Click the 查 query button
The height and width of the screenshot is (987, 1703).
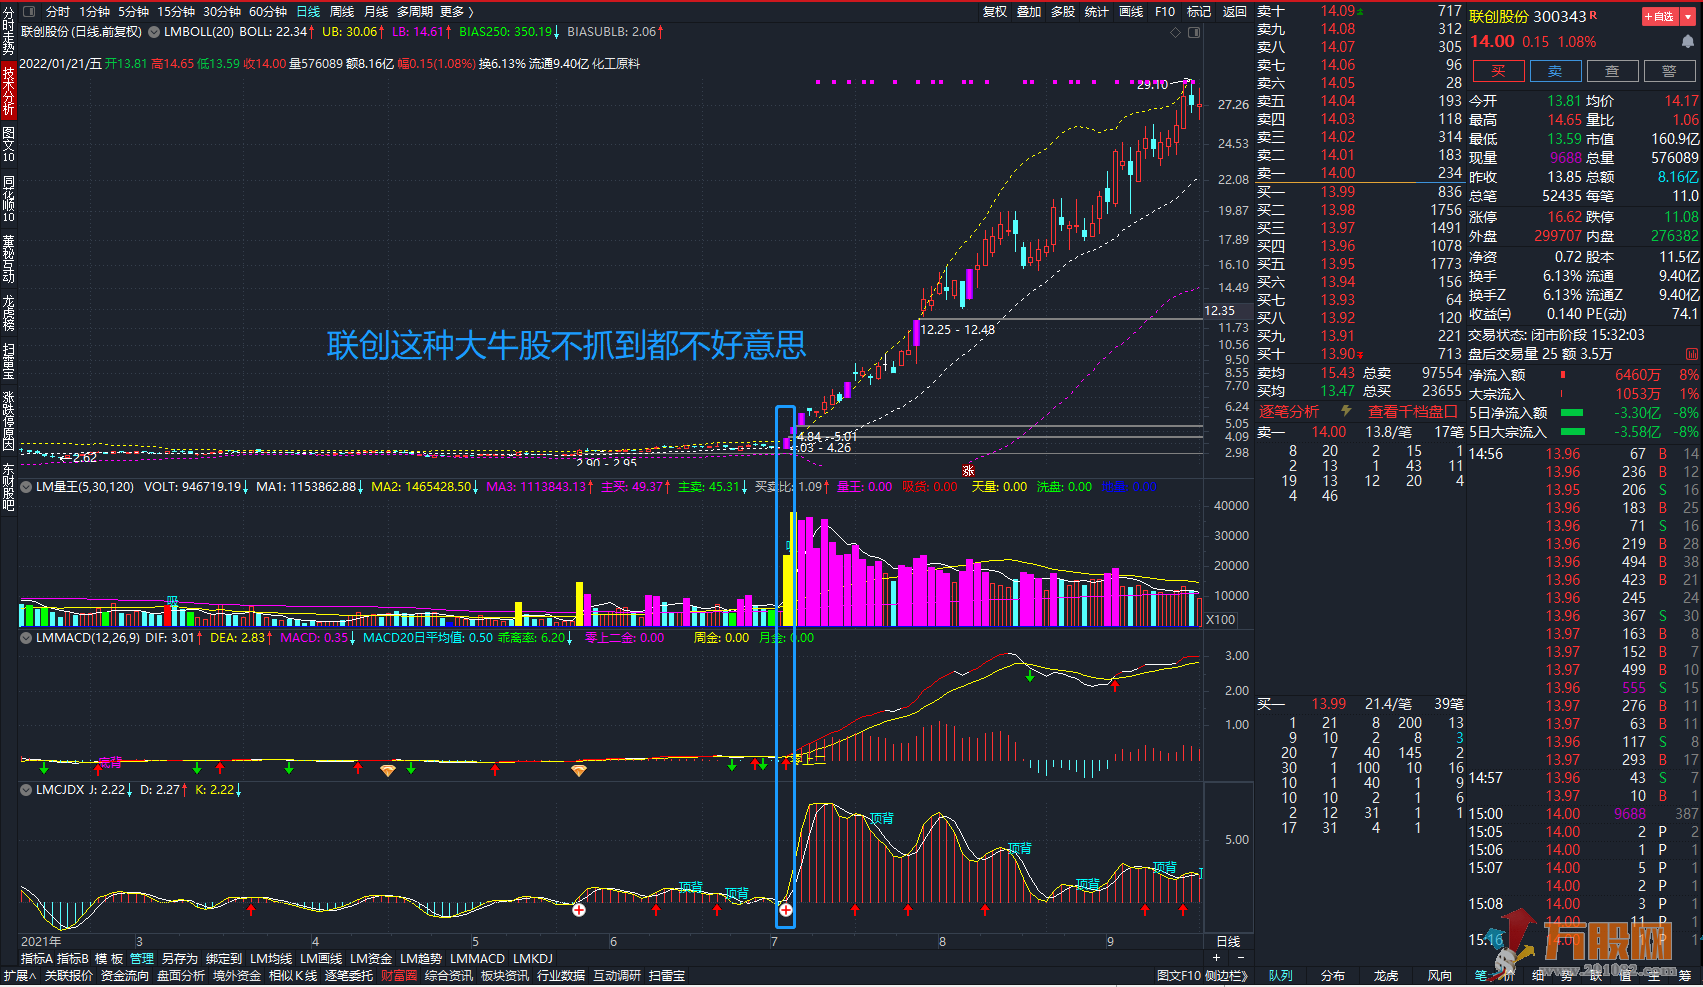tap(1612, 71)
